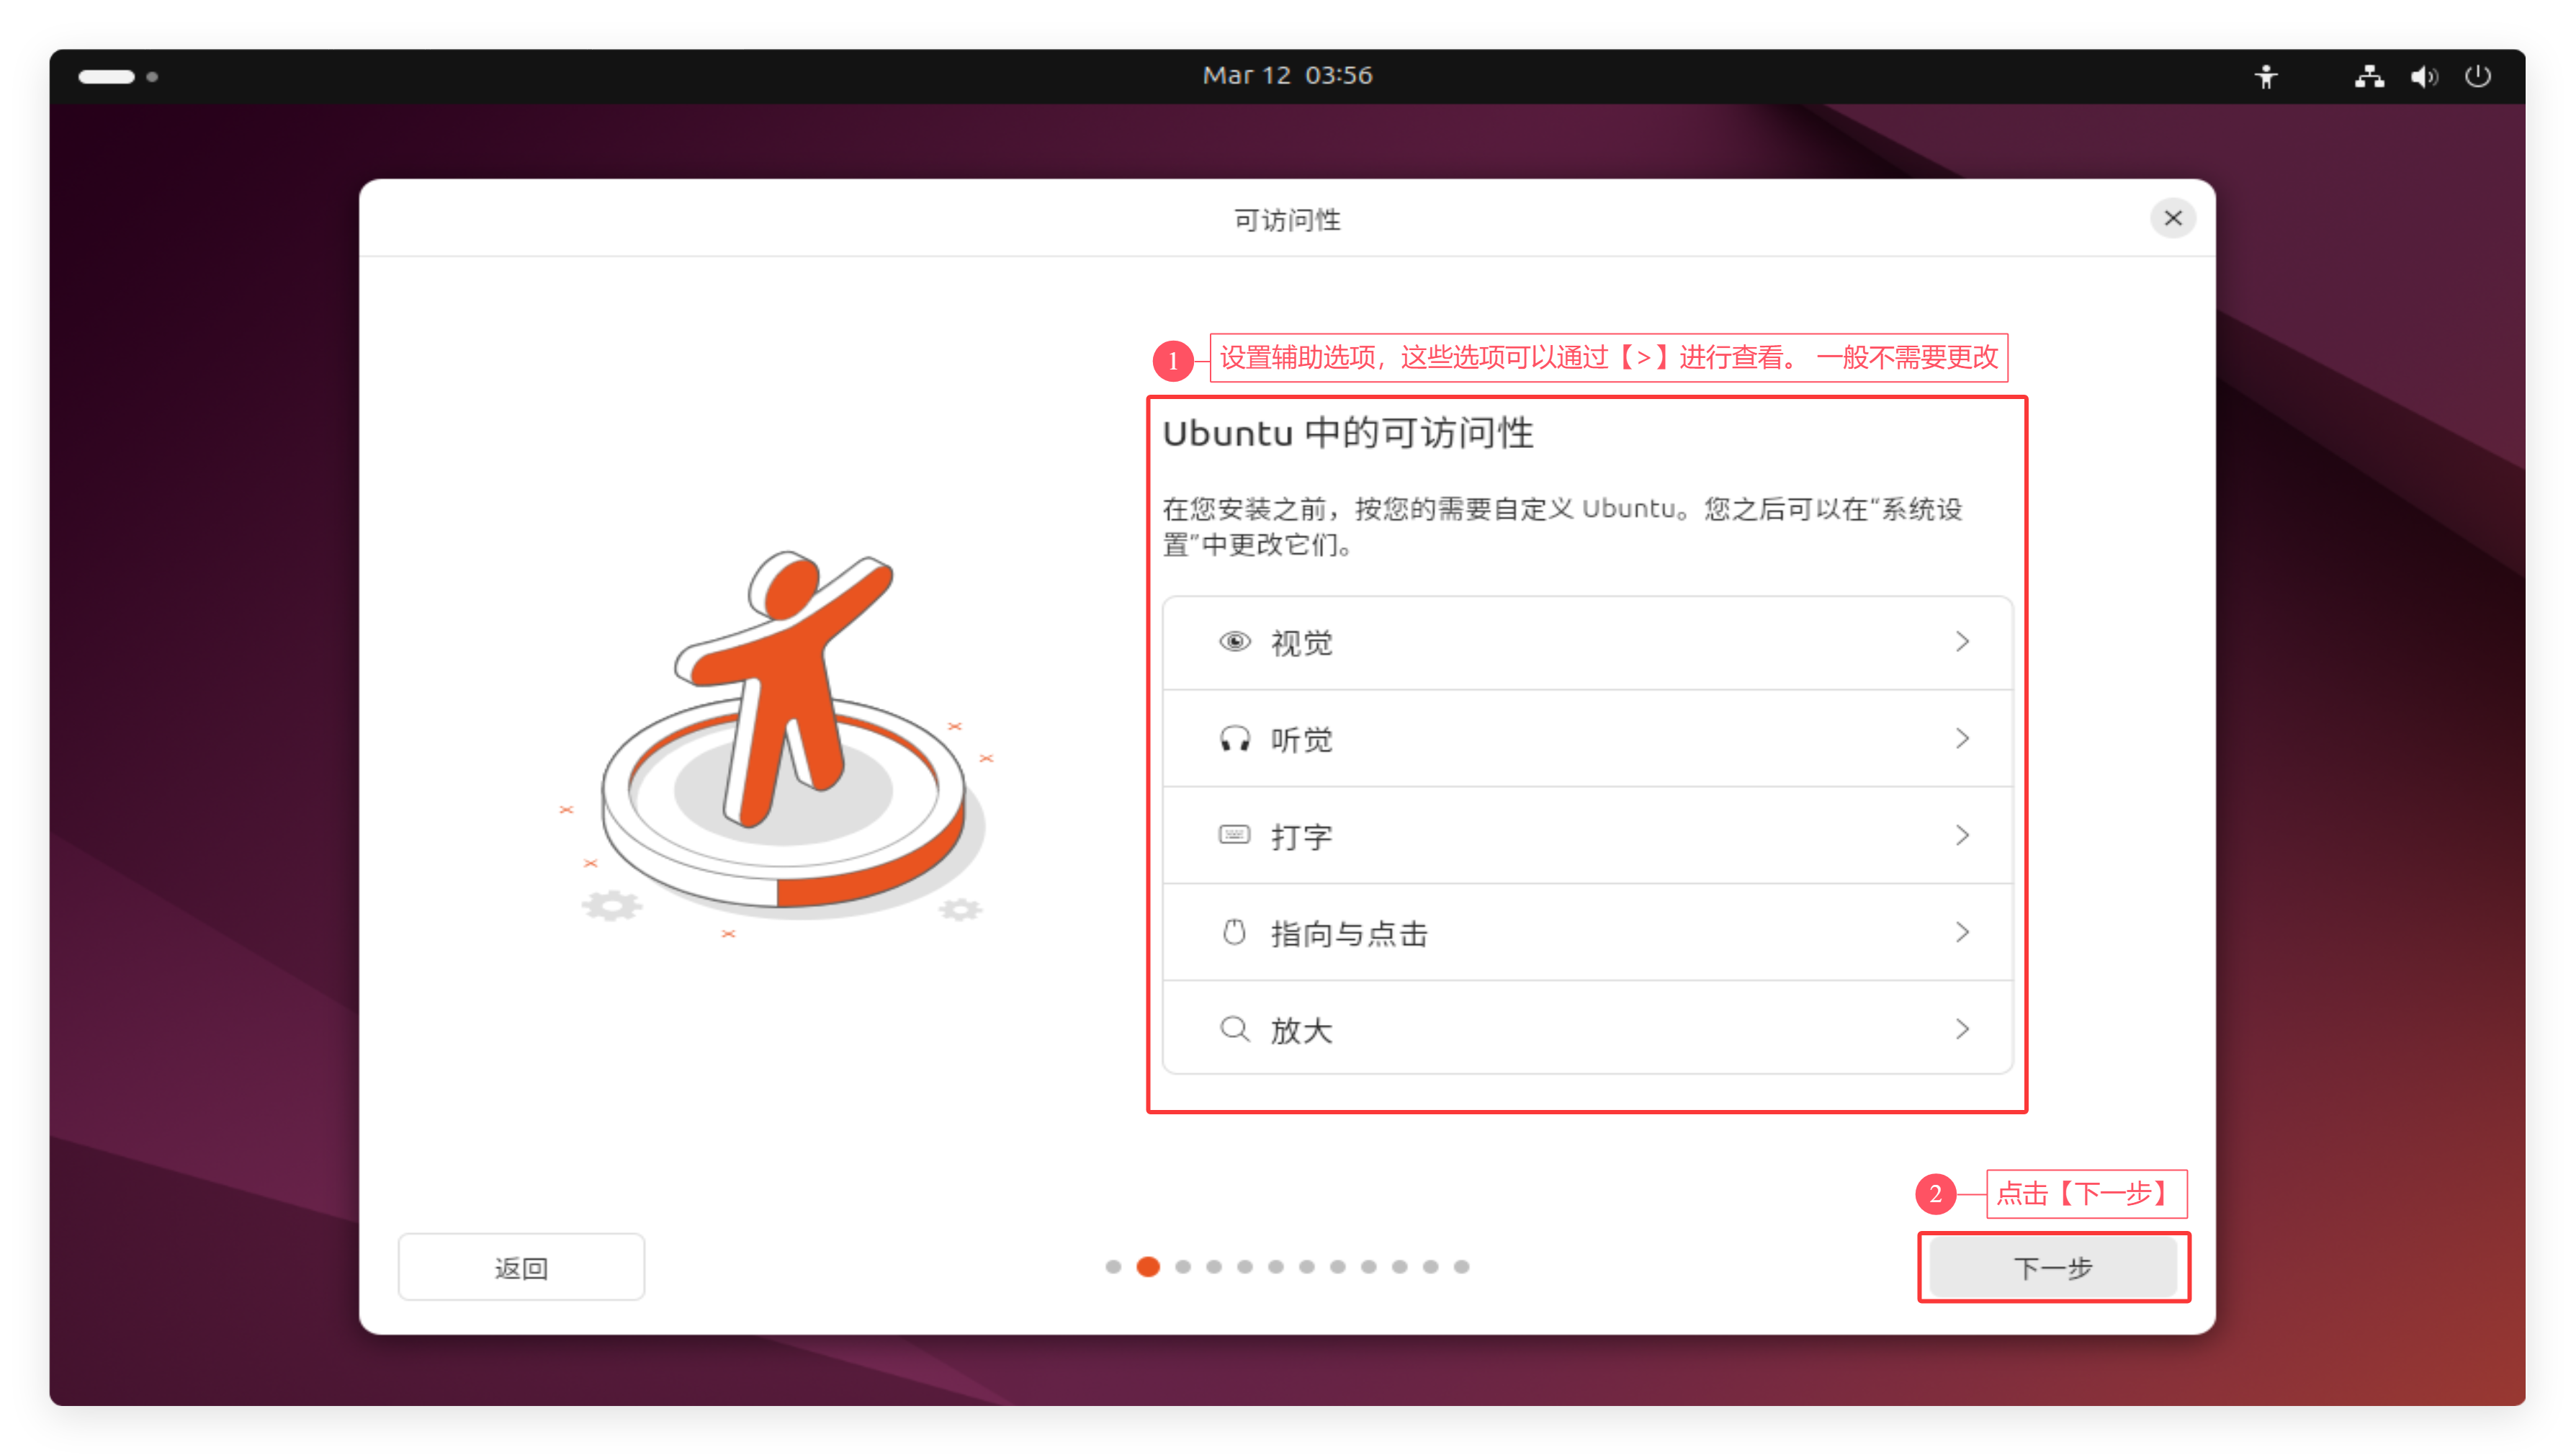Open the accessibility menu in top bar

[x=2265, y=76]
